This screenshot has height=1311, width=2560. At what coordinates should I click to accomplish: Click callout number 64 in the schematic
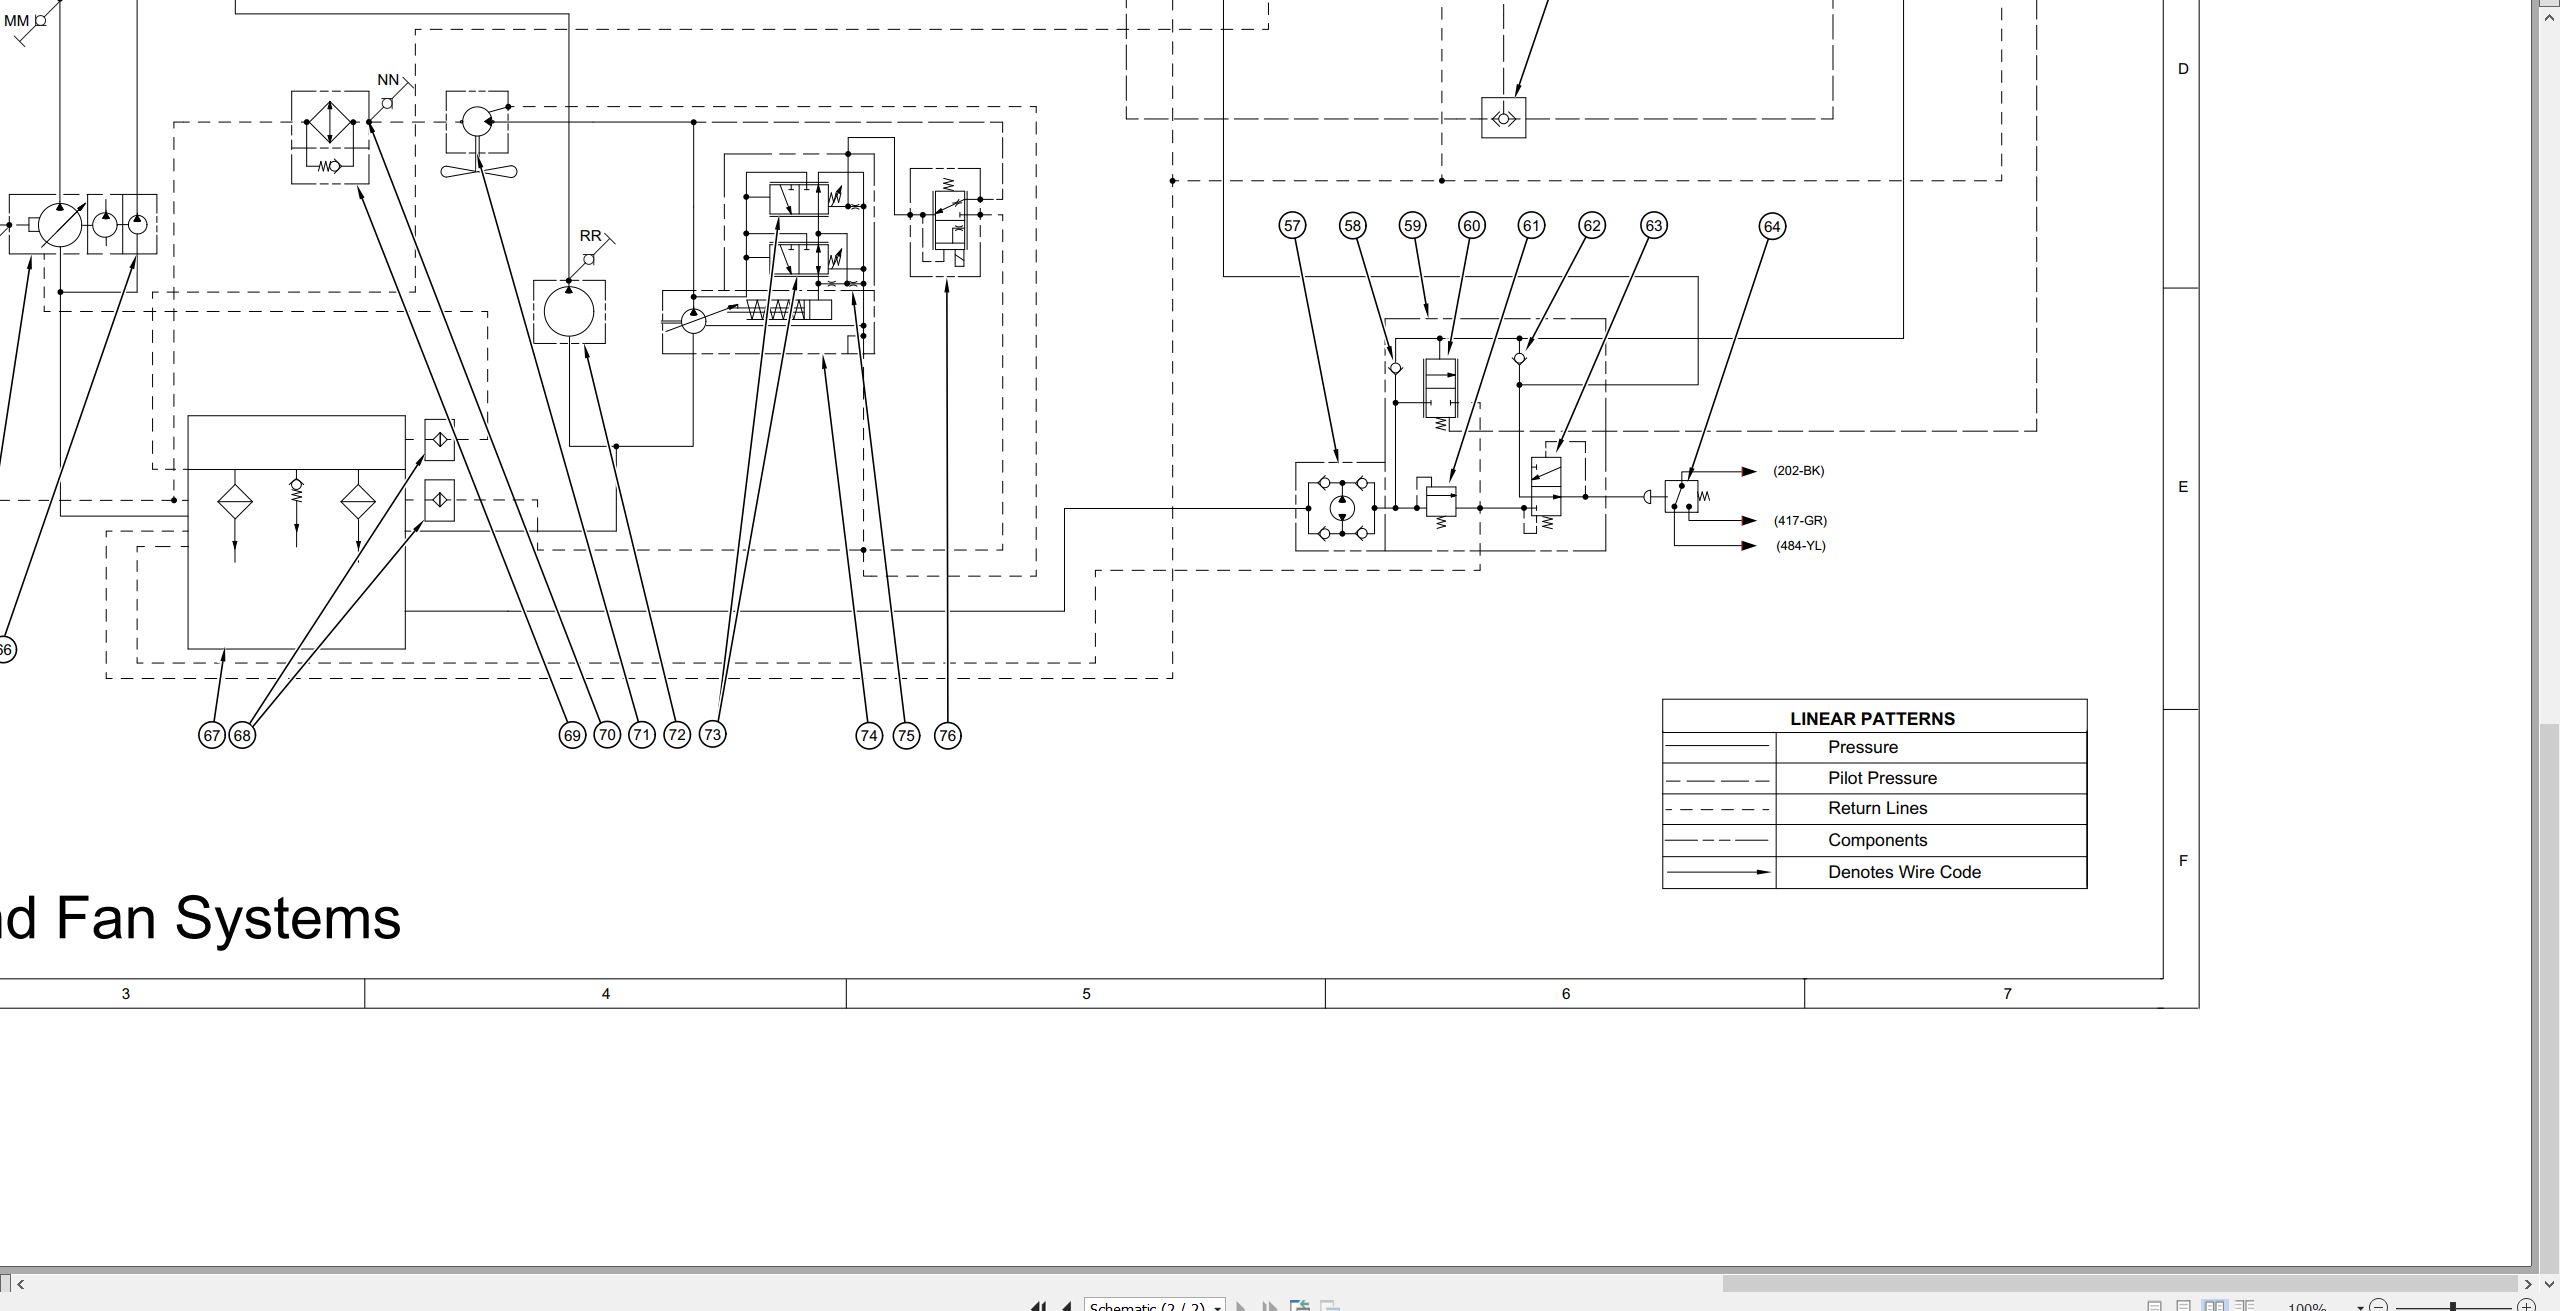coord(1772,227)
